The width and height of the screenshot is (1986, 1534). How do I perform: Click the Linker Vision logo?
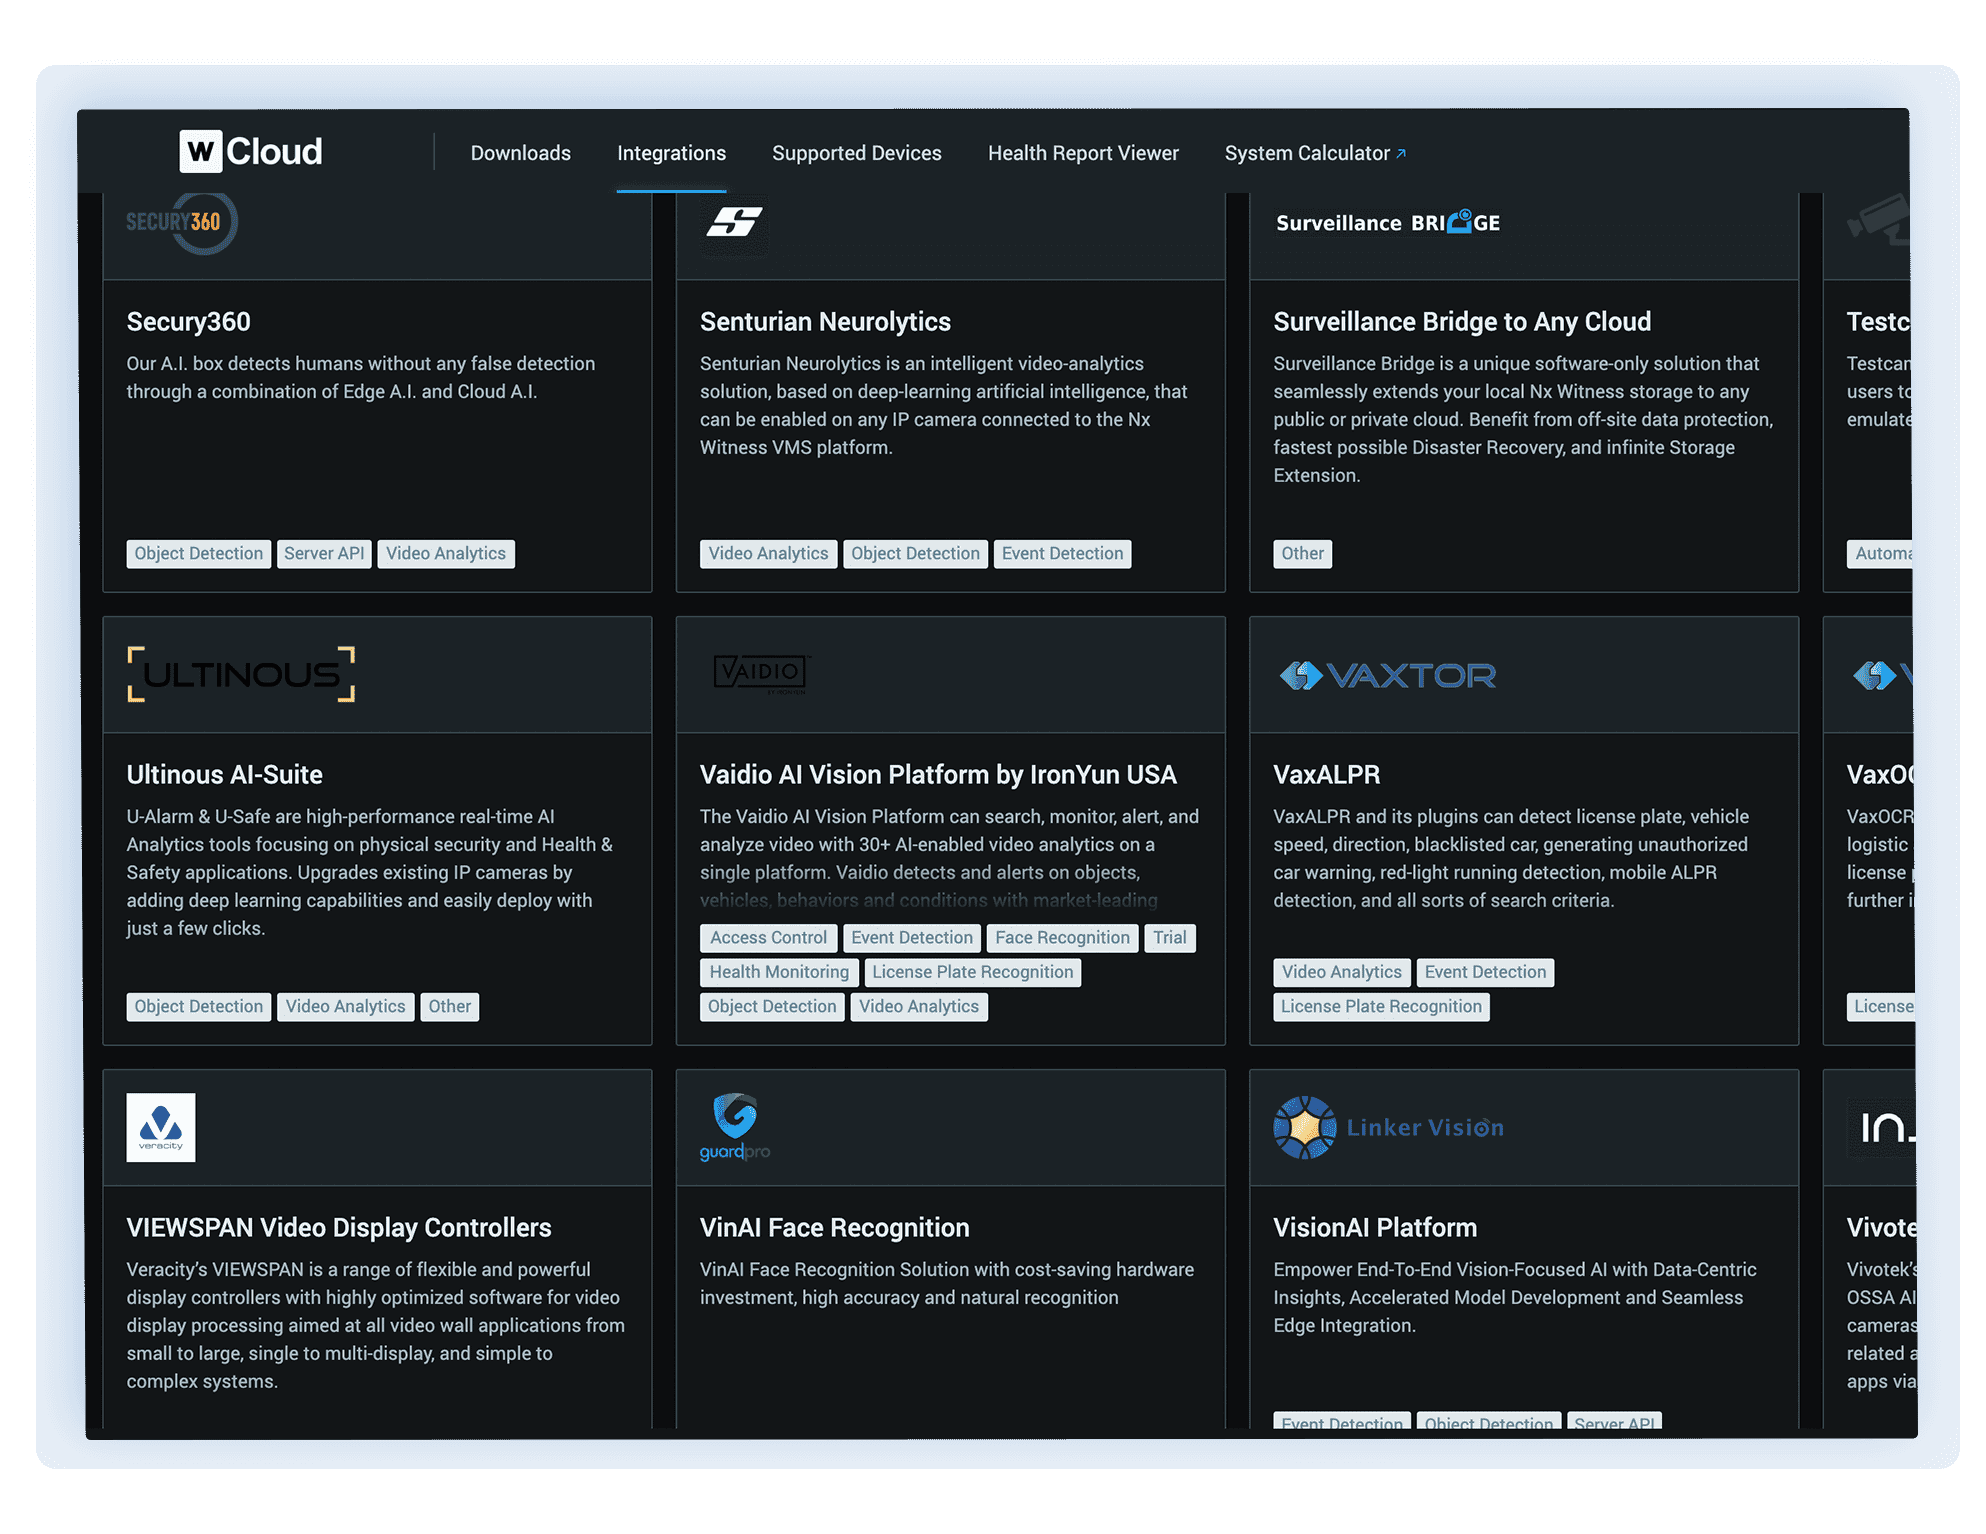[x=1388, y=1127]
